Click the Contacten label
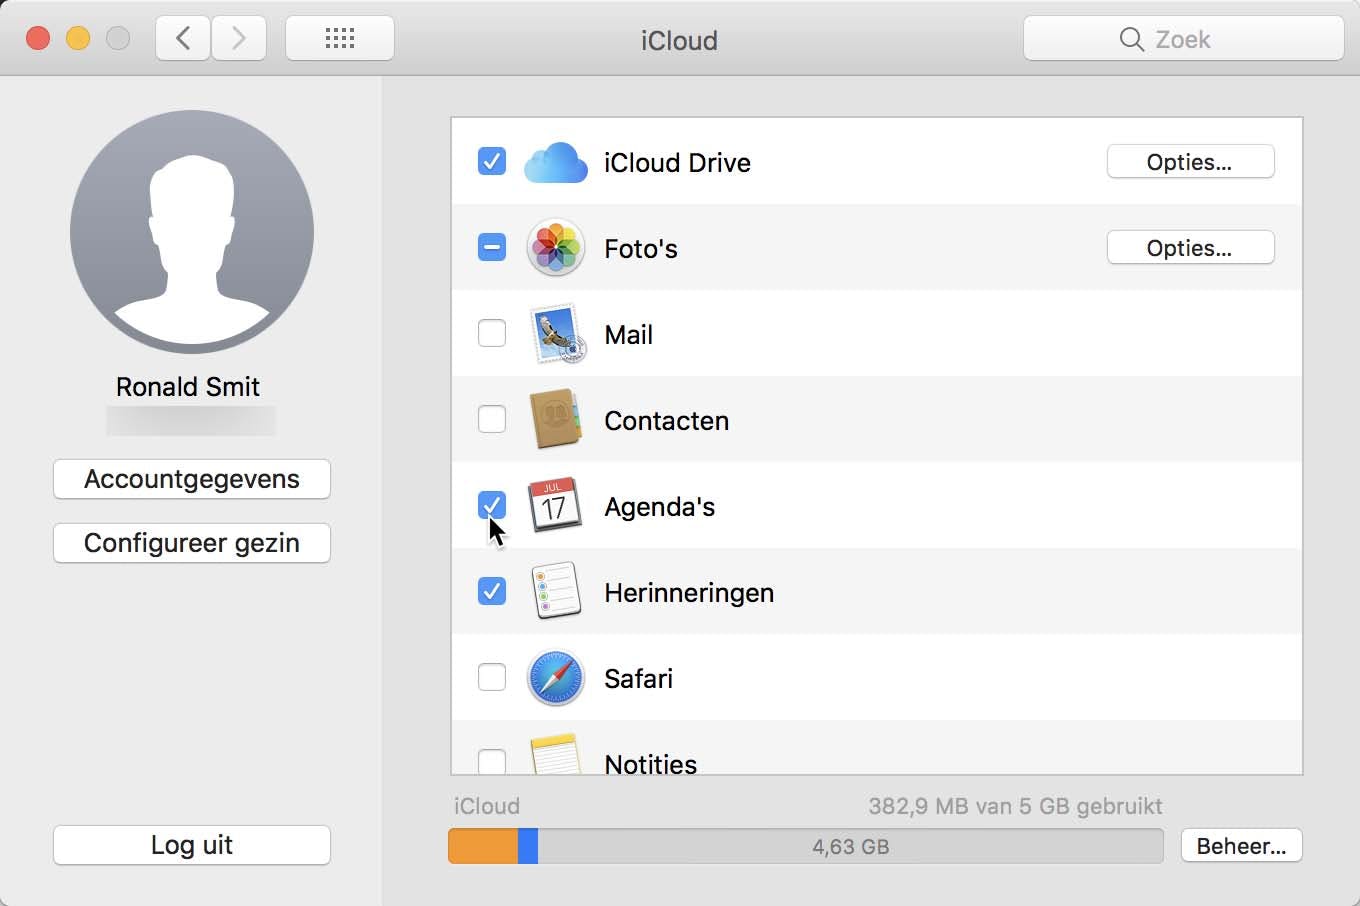The height and width of the screenshot is (906, 1360). [x=666, y=421]
